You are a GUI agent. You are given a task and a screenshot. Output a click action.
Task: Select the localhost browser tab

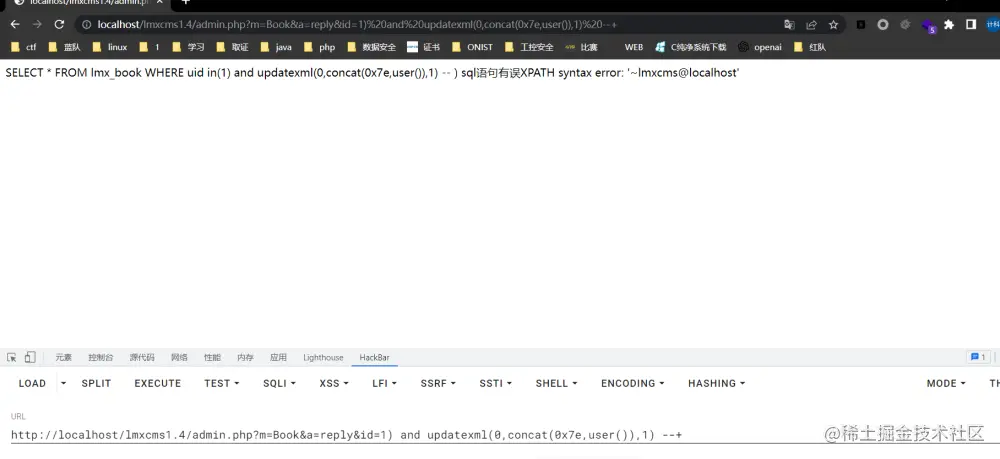click(89, 3)
